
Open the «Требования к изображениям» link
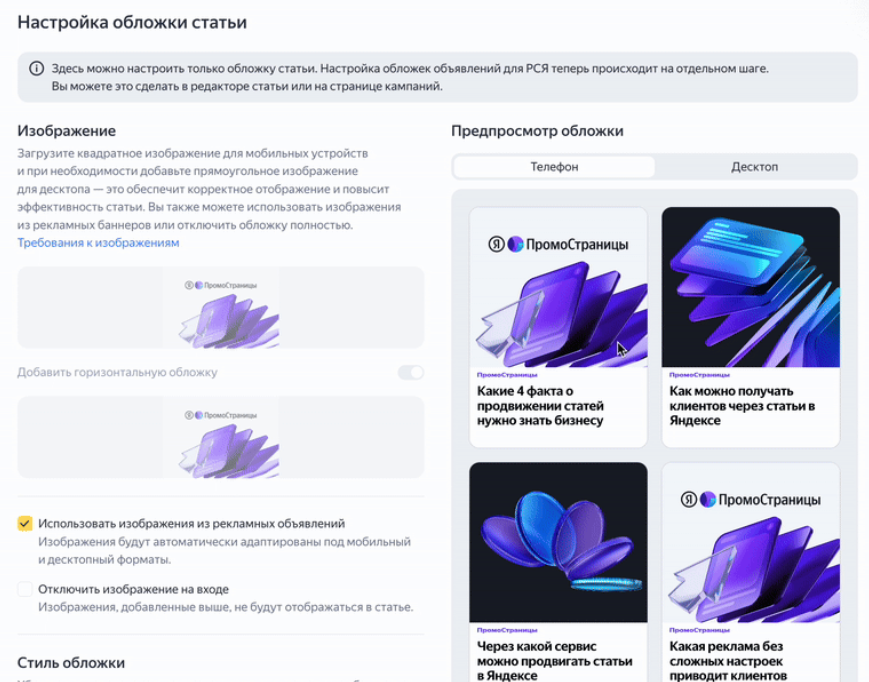[x=96, y=242]
